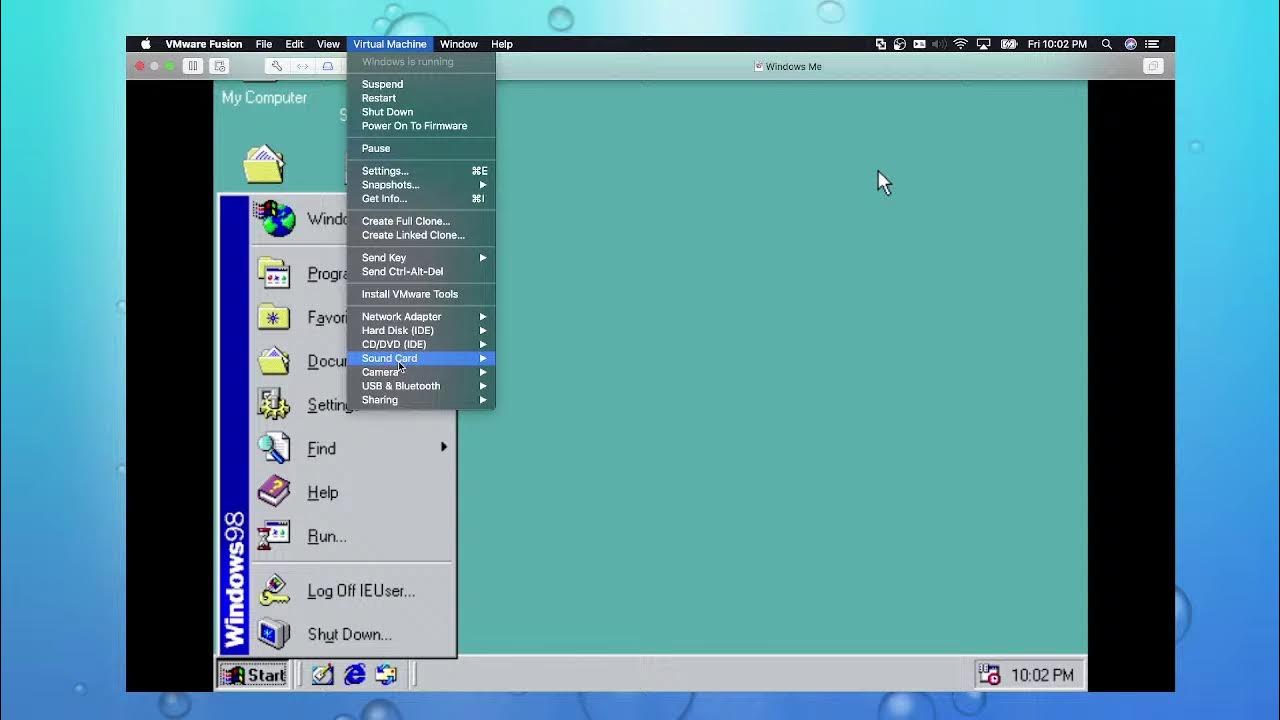Click the macOS clock Fri 10:02 PM
This screenshot has height=720, width=1280.
click(1057, 44)
